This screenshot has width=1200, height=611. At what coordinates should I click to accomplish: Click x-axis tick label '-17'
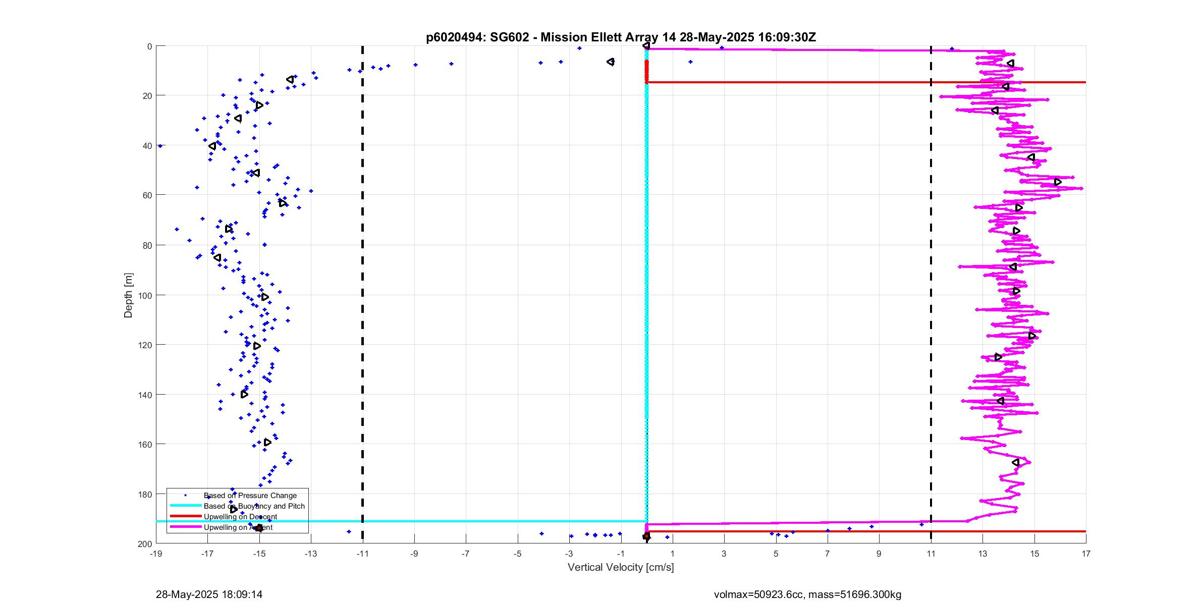(x=207, y=553)
